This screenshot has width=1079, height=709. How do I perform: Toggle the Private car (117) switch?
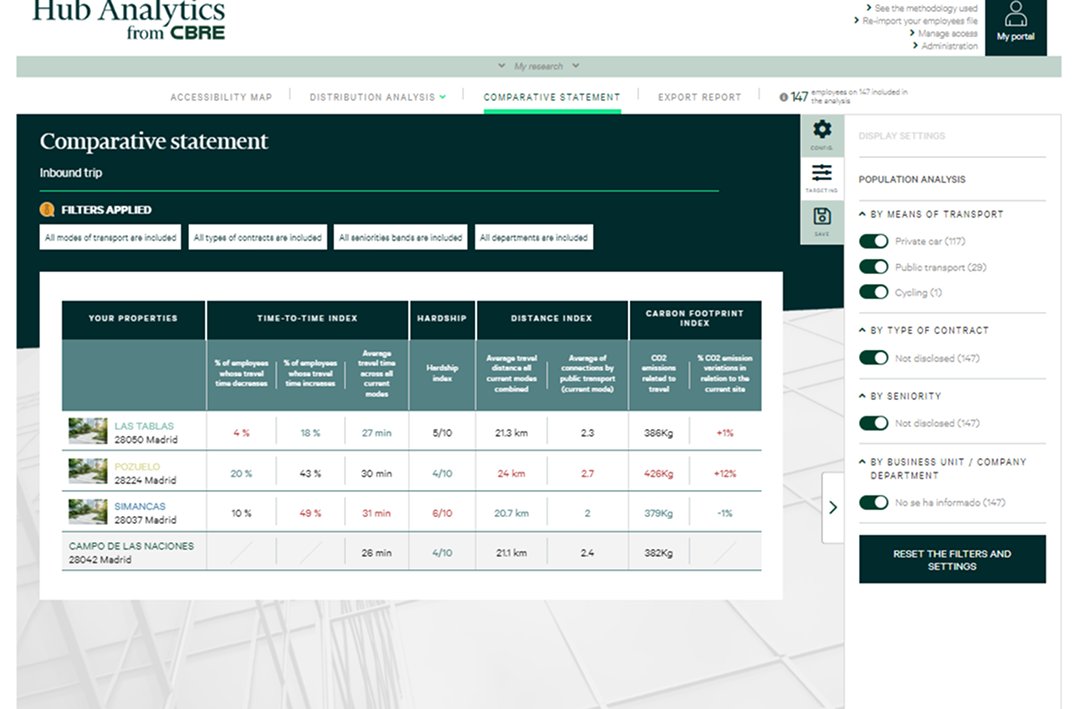pos(873,241)
